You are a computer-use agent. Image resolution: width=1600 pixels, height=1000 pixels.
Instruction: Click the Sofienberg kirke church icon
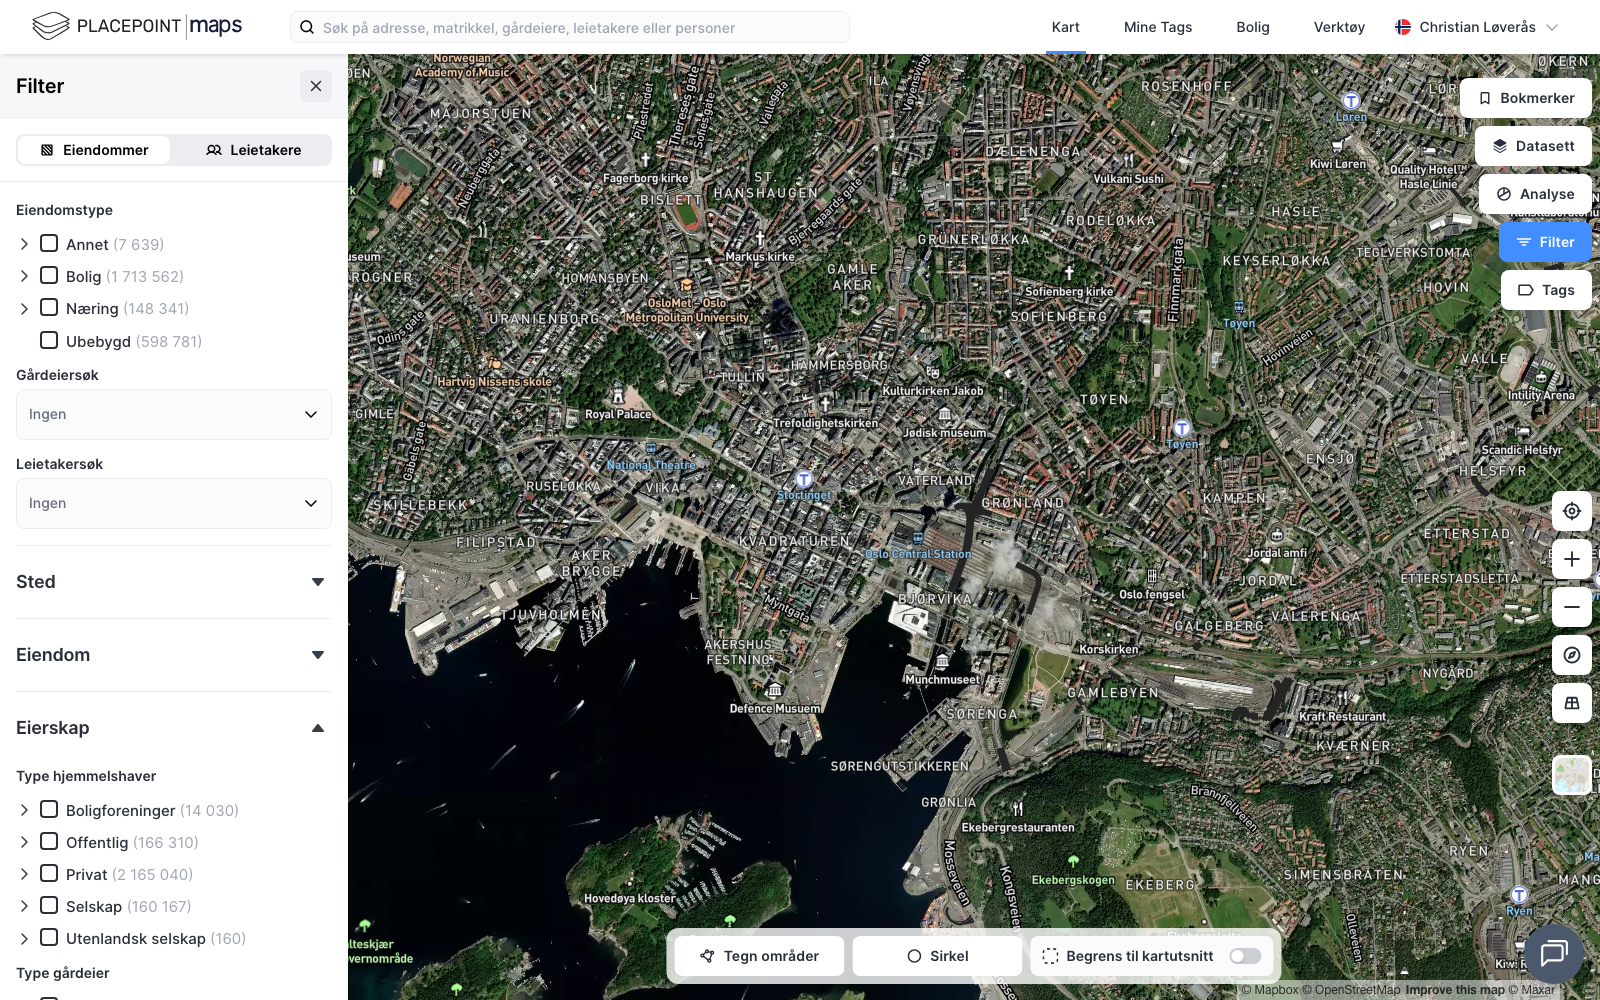(1069, 272)
